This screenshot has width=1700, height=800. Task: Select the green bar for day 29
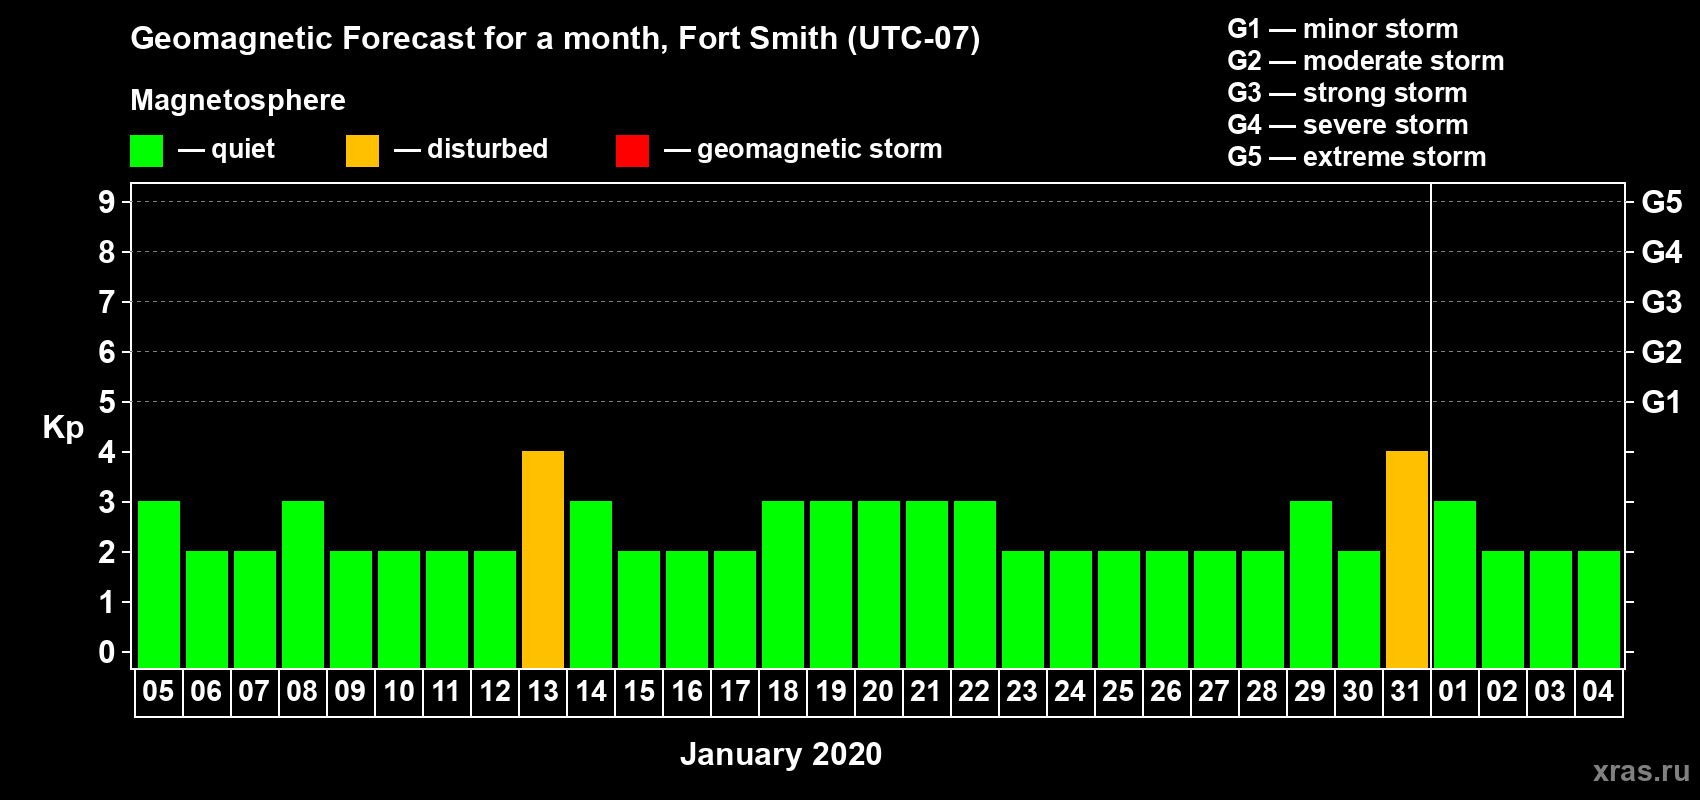(x=1311, y=585)
